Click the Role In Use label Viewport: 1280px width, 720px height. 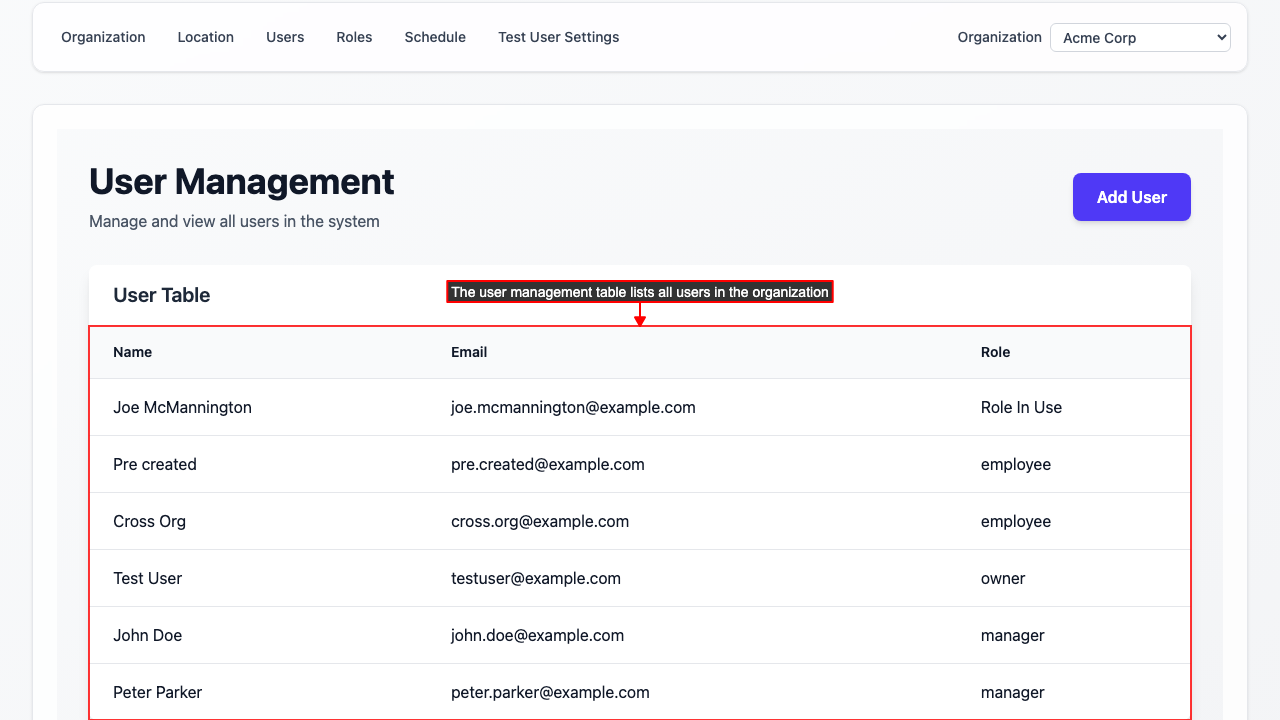coord(1021,407)
